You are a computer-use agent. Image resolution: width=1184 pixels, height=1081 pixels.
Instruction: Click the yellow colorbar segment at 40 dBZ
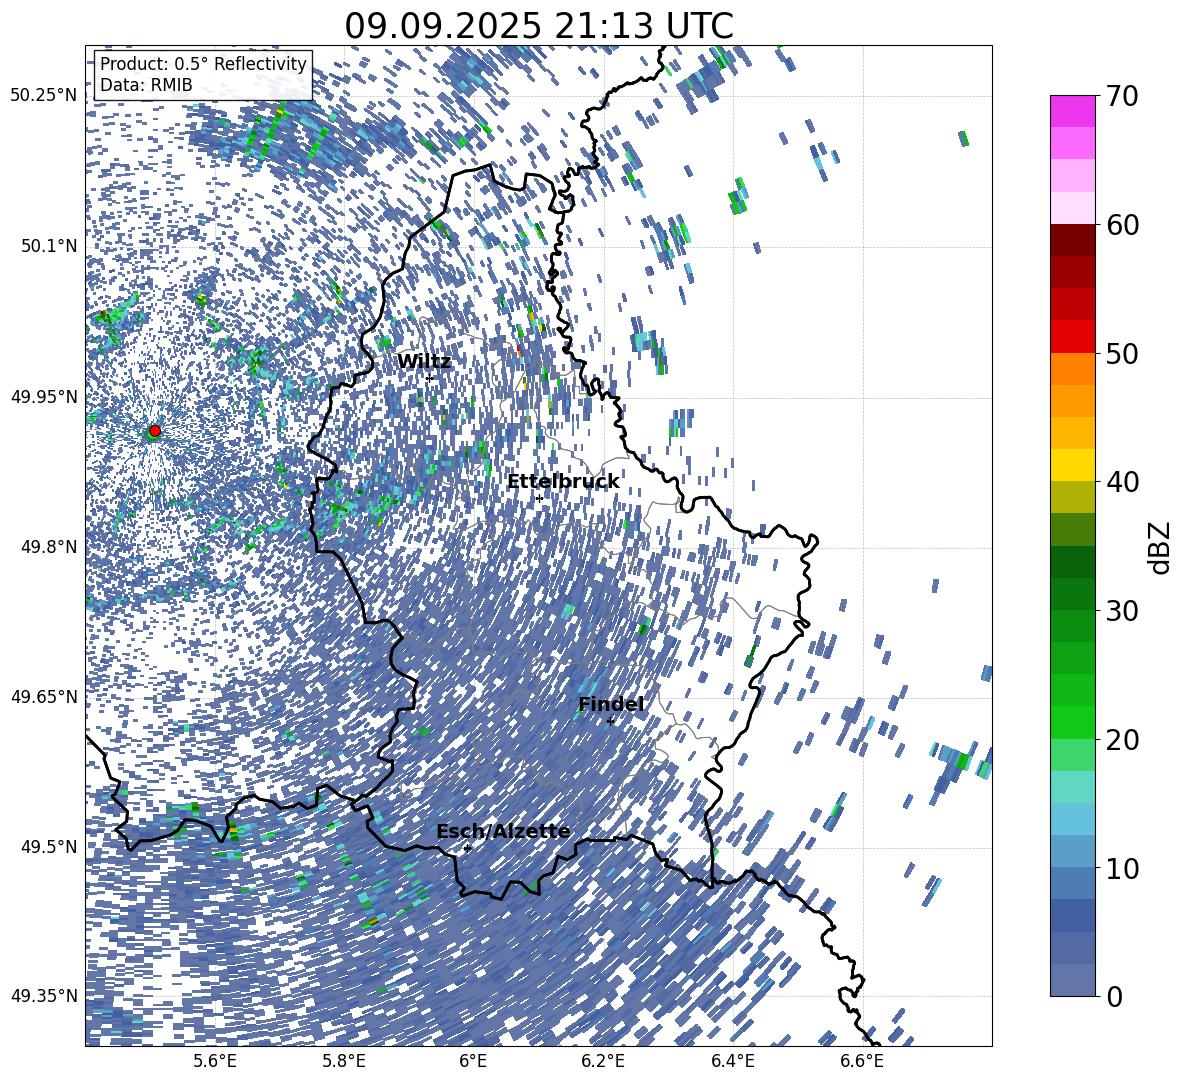[1073, 464]
